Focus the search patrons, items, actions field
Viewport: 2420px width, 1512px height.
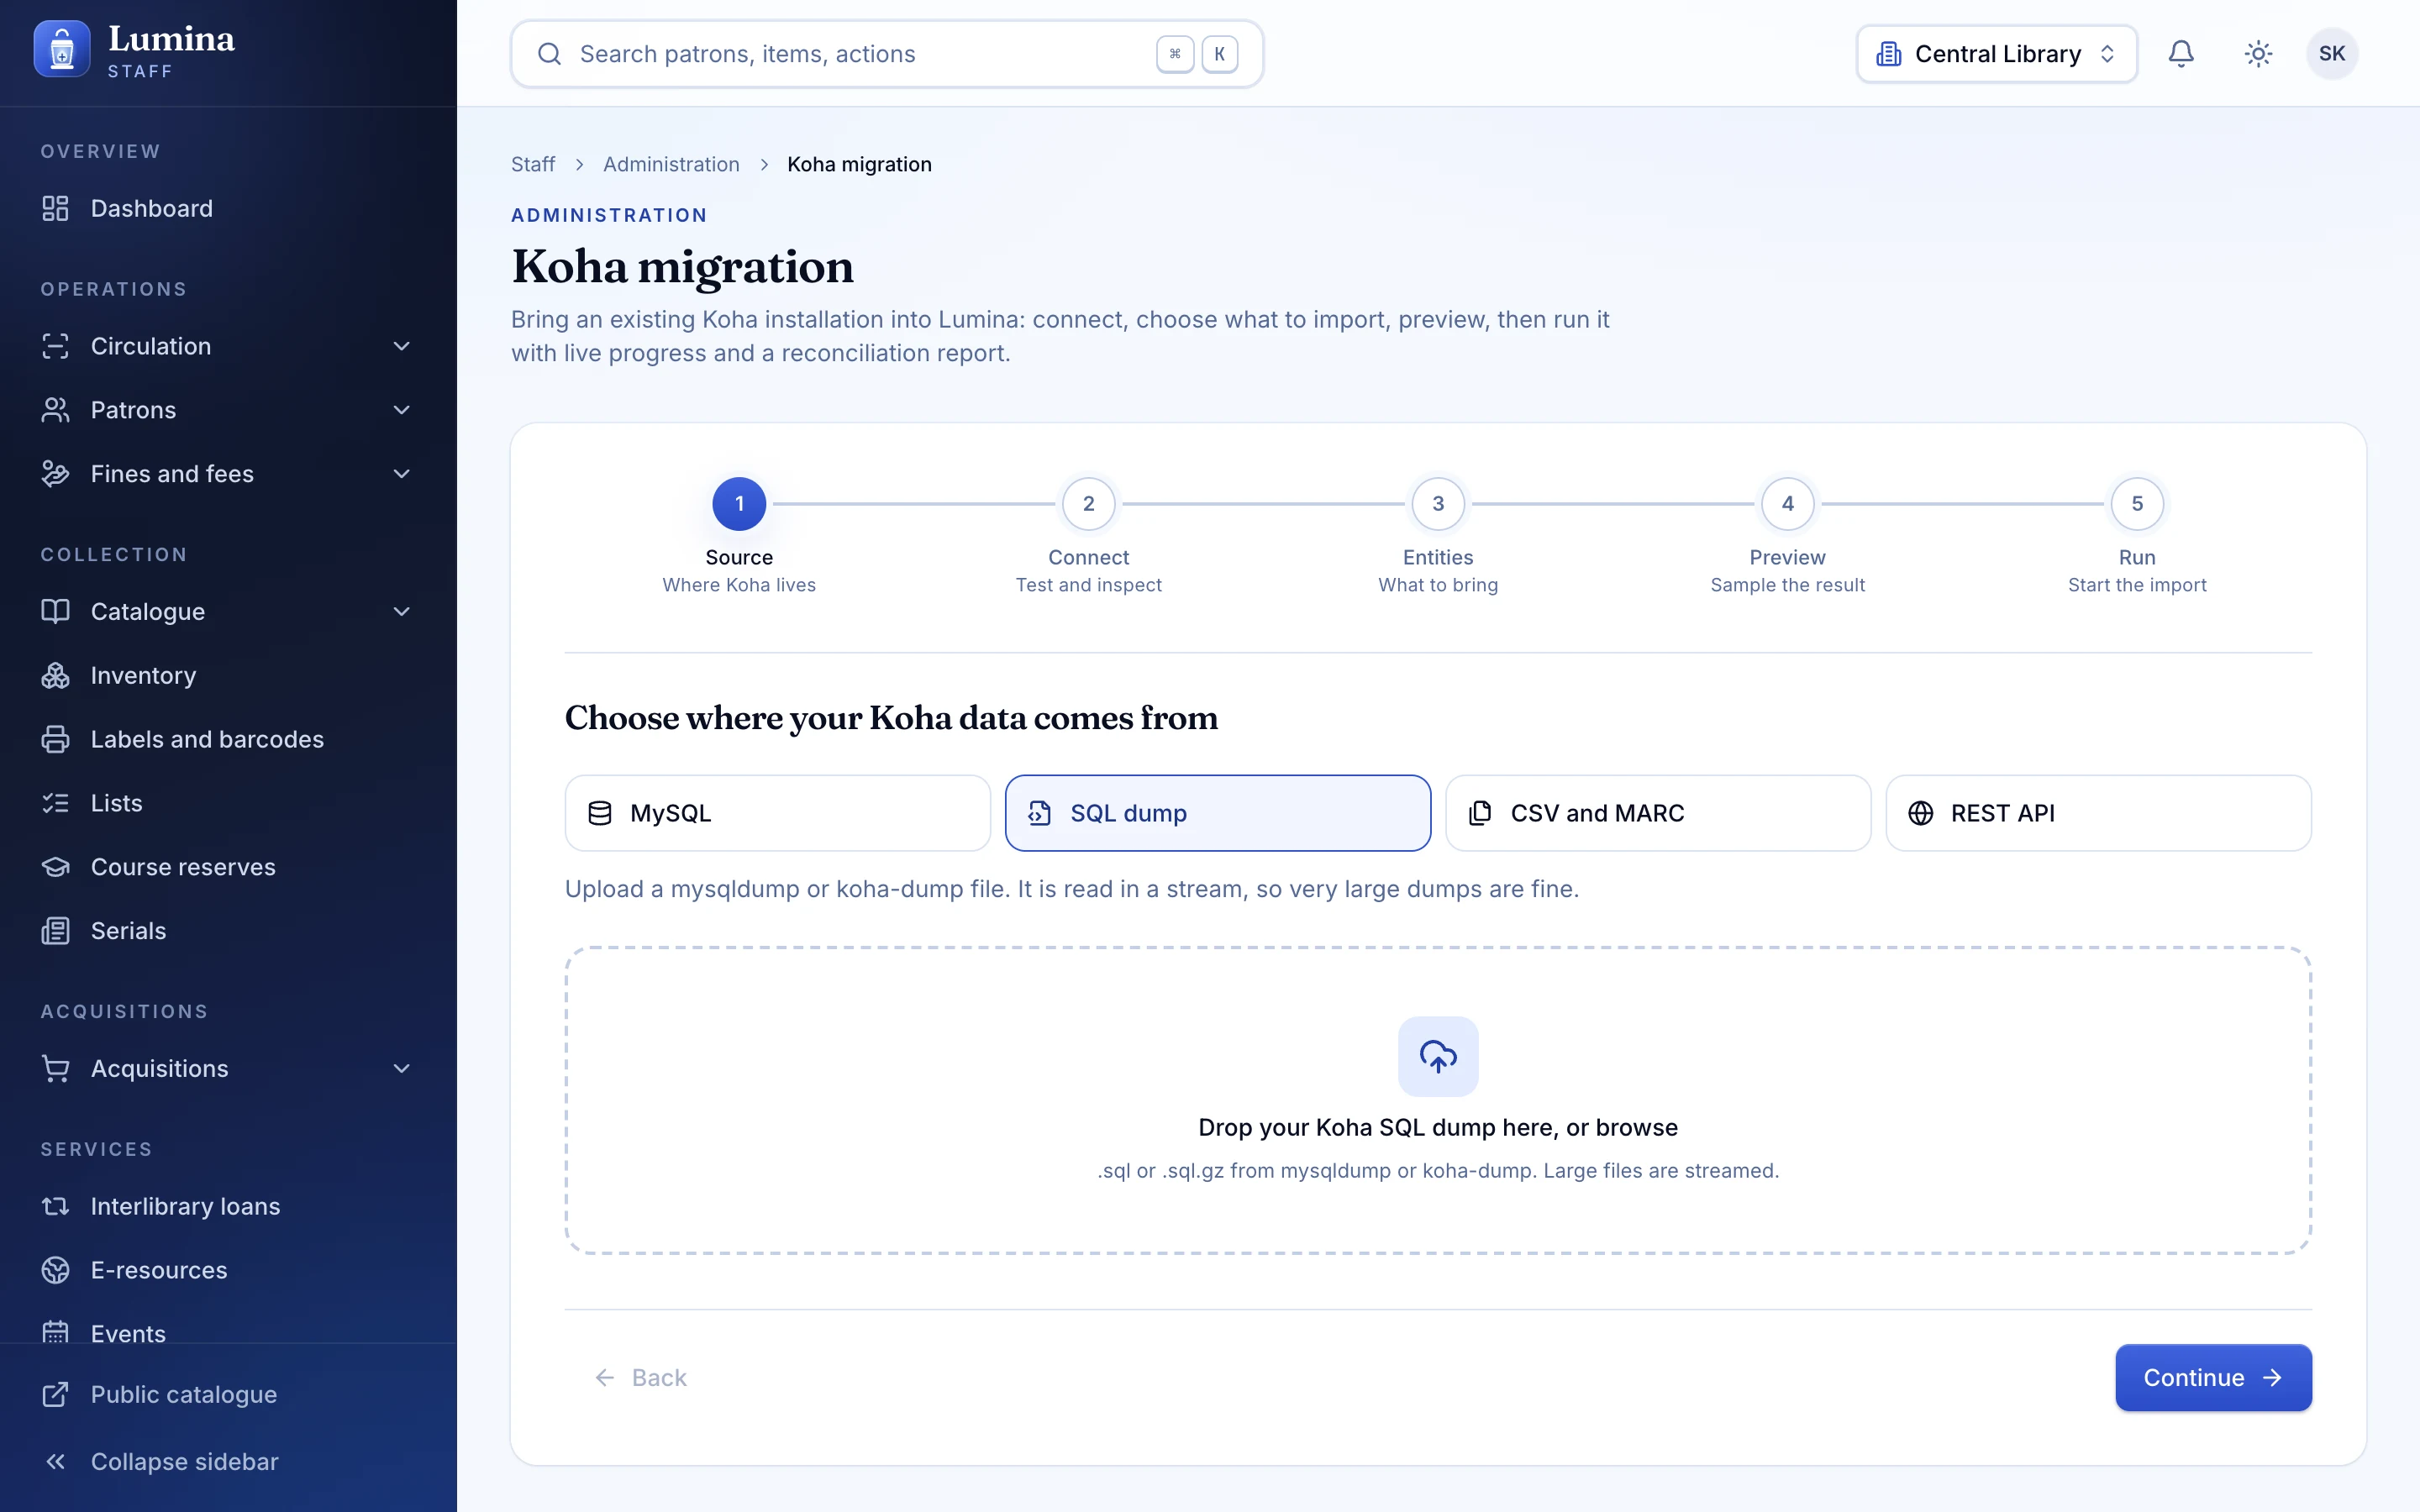(886, 54)
